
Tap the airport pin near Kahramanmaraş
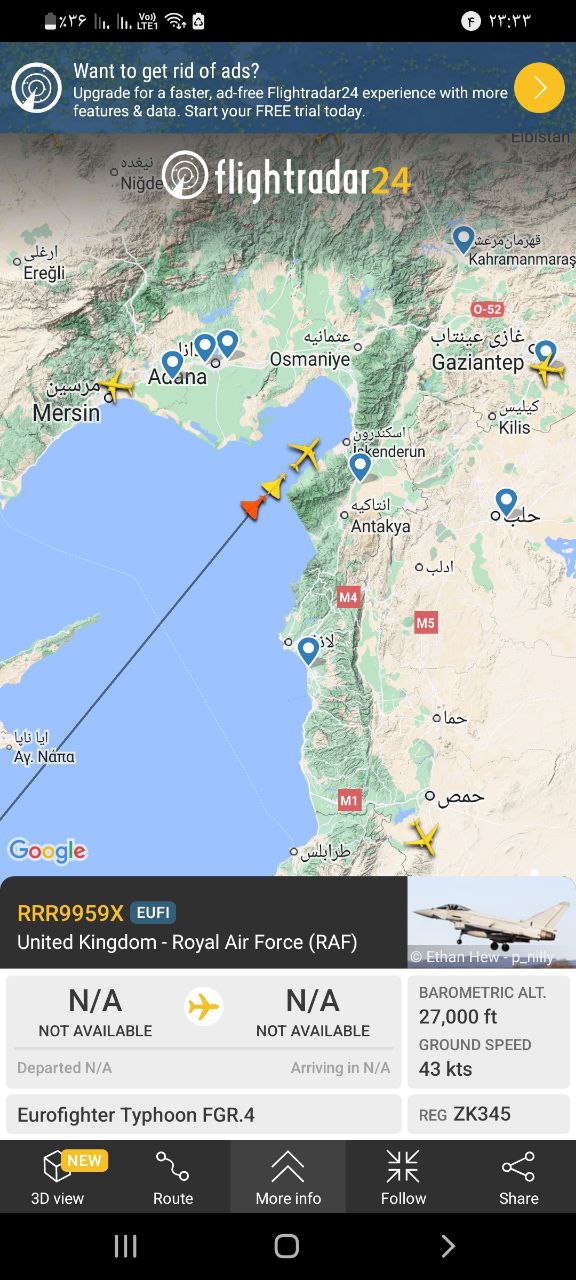(462, 240)
